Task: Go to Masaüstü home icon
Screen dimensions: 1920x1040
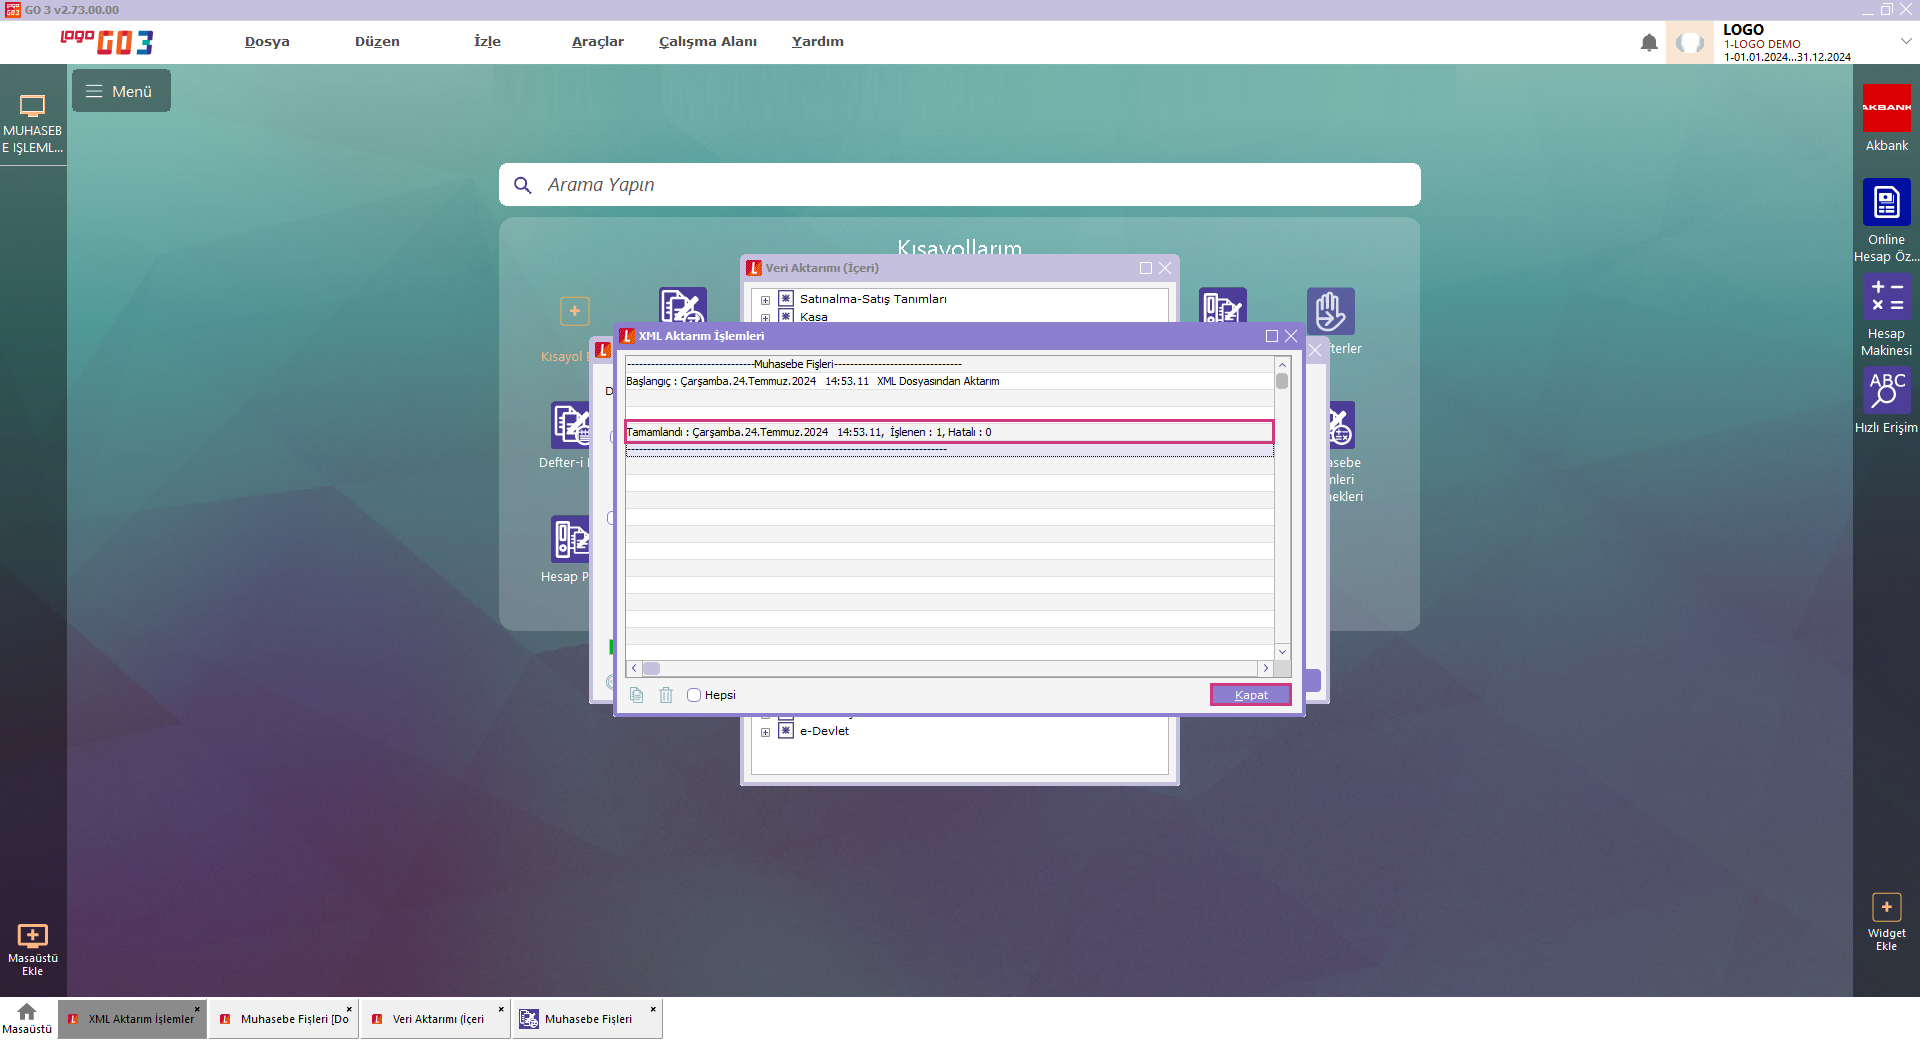Action: (27, 1012)
